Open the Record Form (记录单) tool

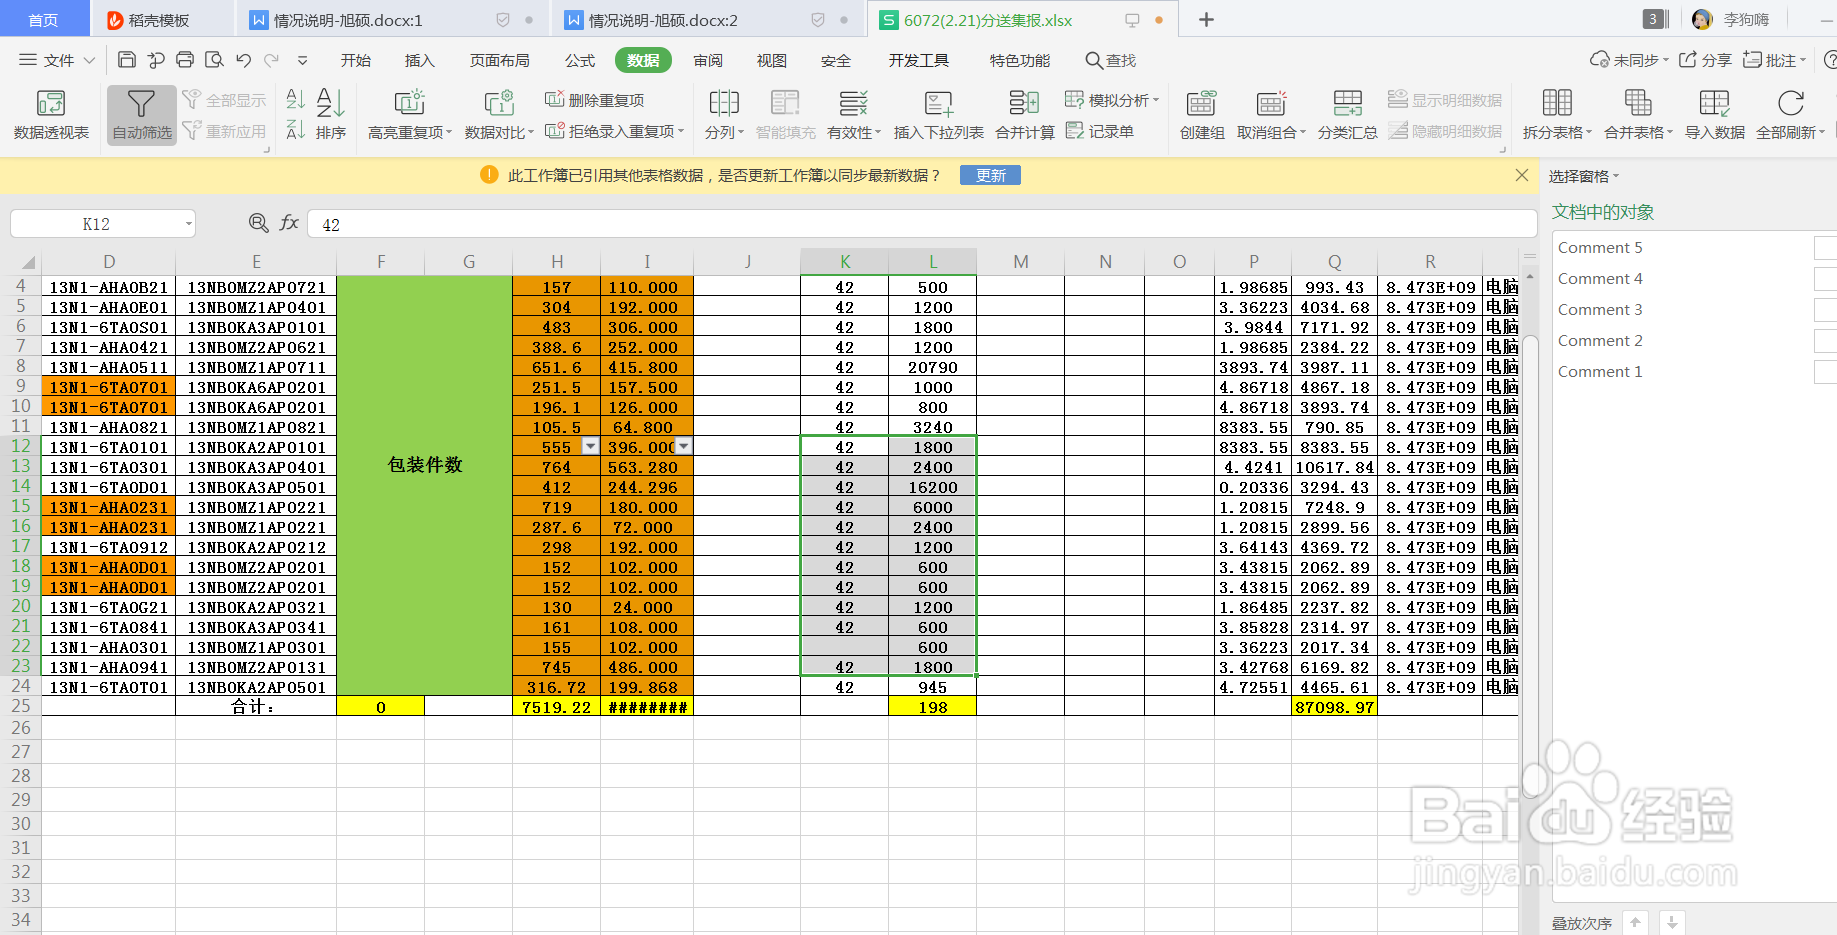(1100, 131)
